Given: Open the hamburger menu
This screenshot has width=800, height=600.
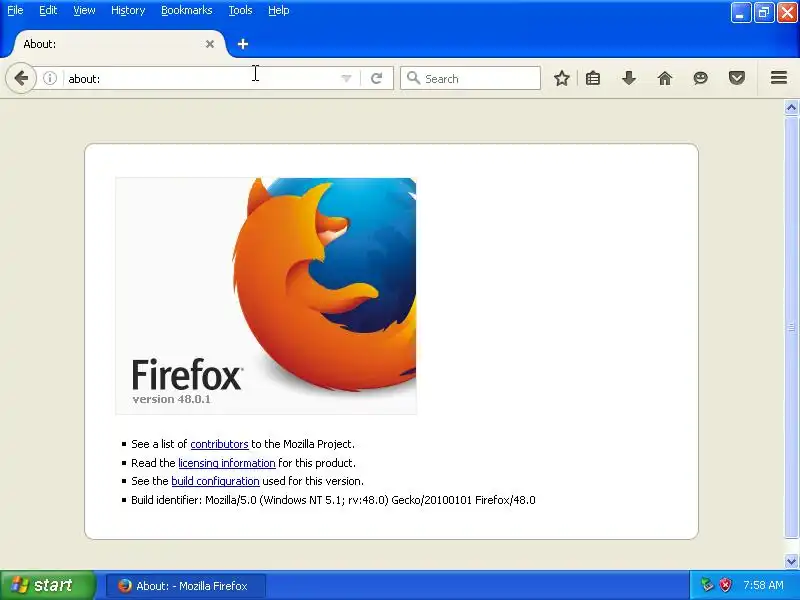Looking at the screenshot, I should coord(779,78).
